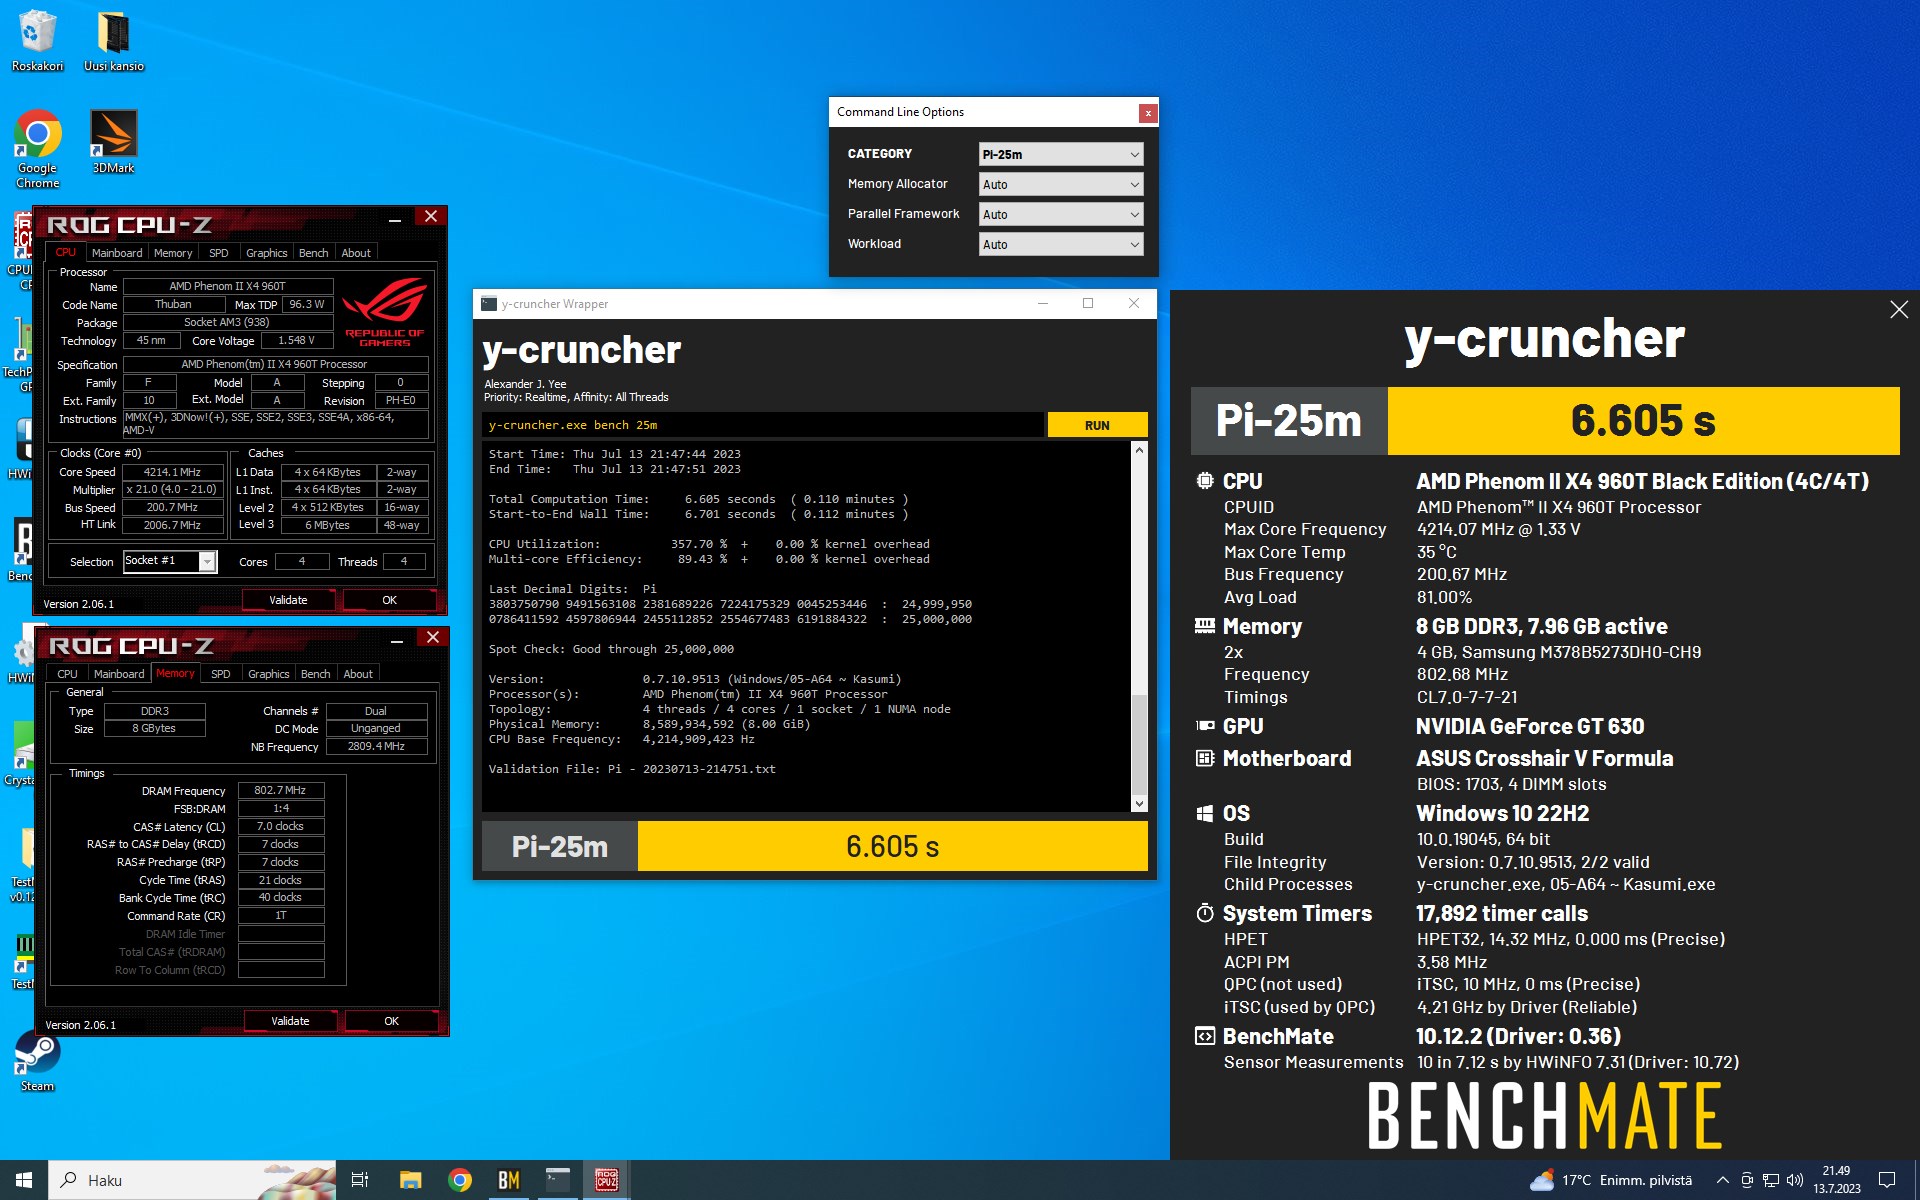Open Bench tab in lower CPU-Z

point(316,674)
